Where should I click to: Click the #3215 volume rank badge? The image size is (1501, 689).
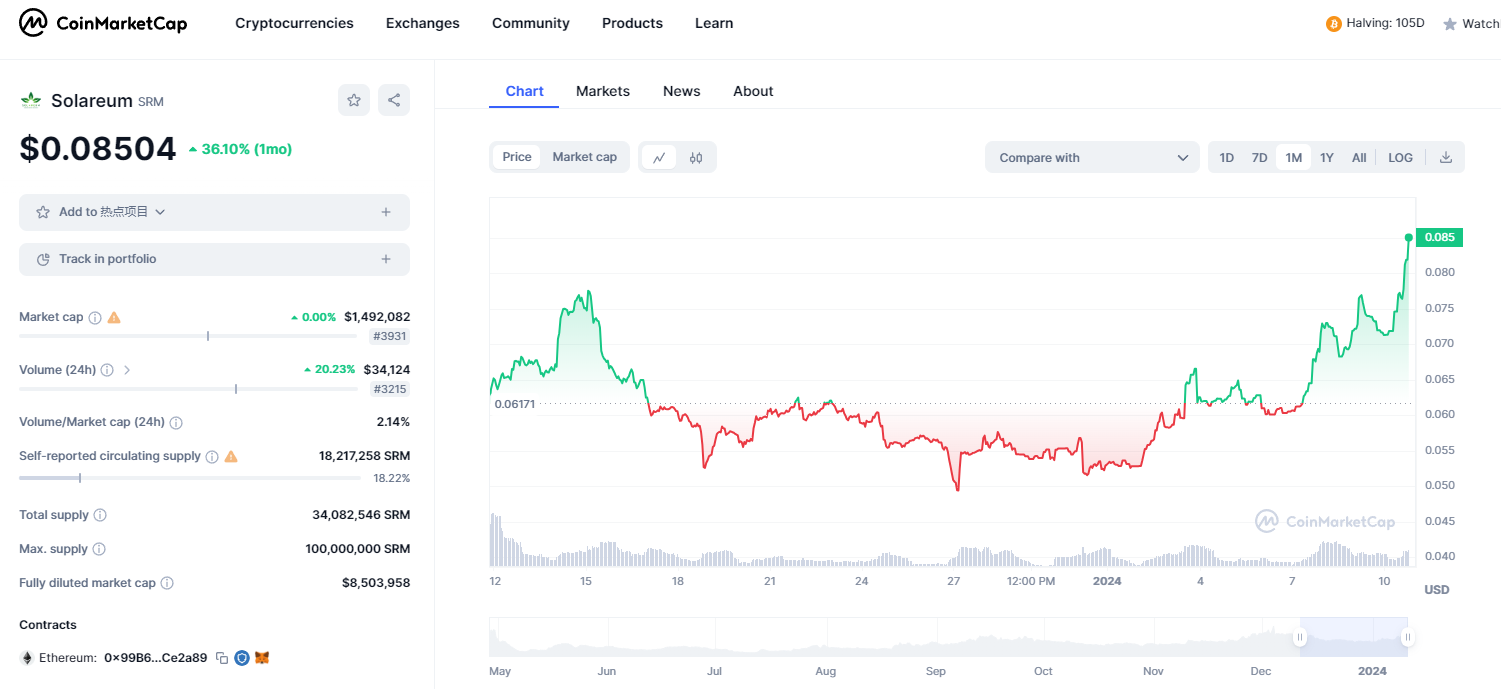(390, 389)
